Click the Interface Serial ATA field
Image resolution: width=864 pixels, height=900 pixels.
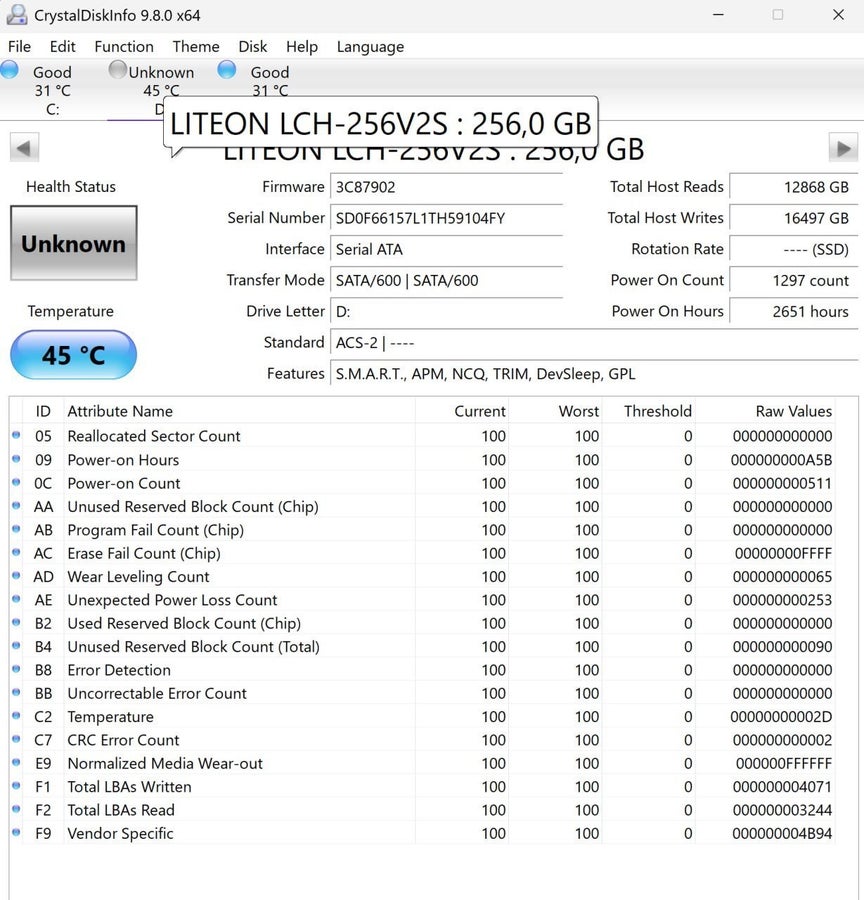click(446, 249)
